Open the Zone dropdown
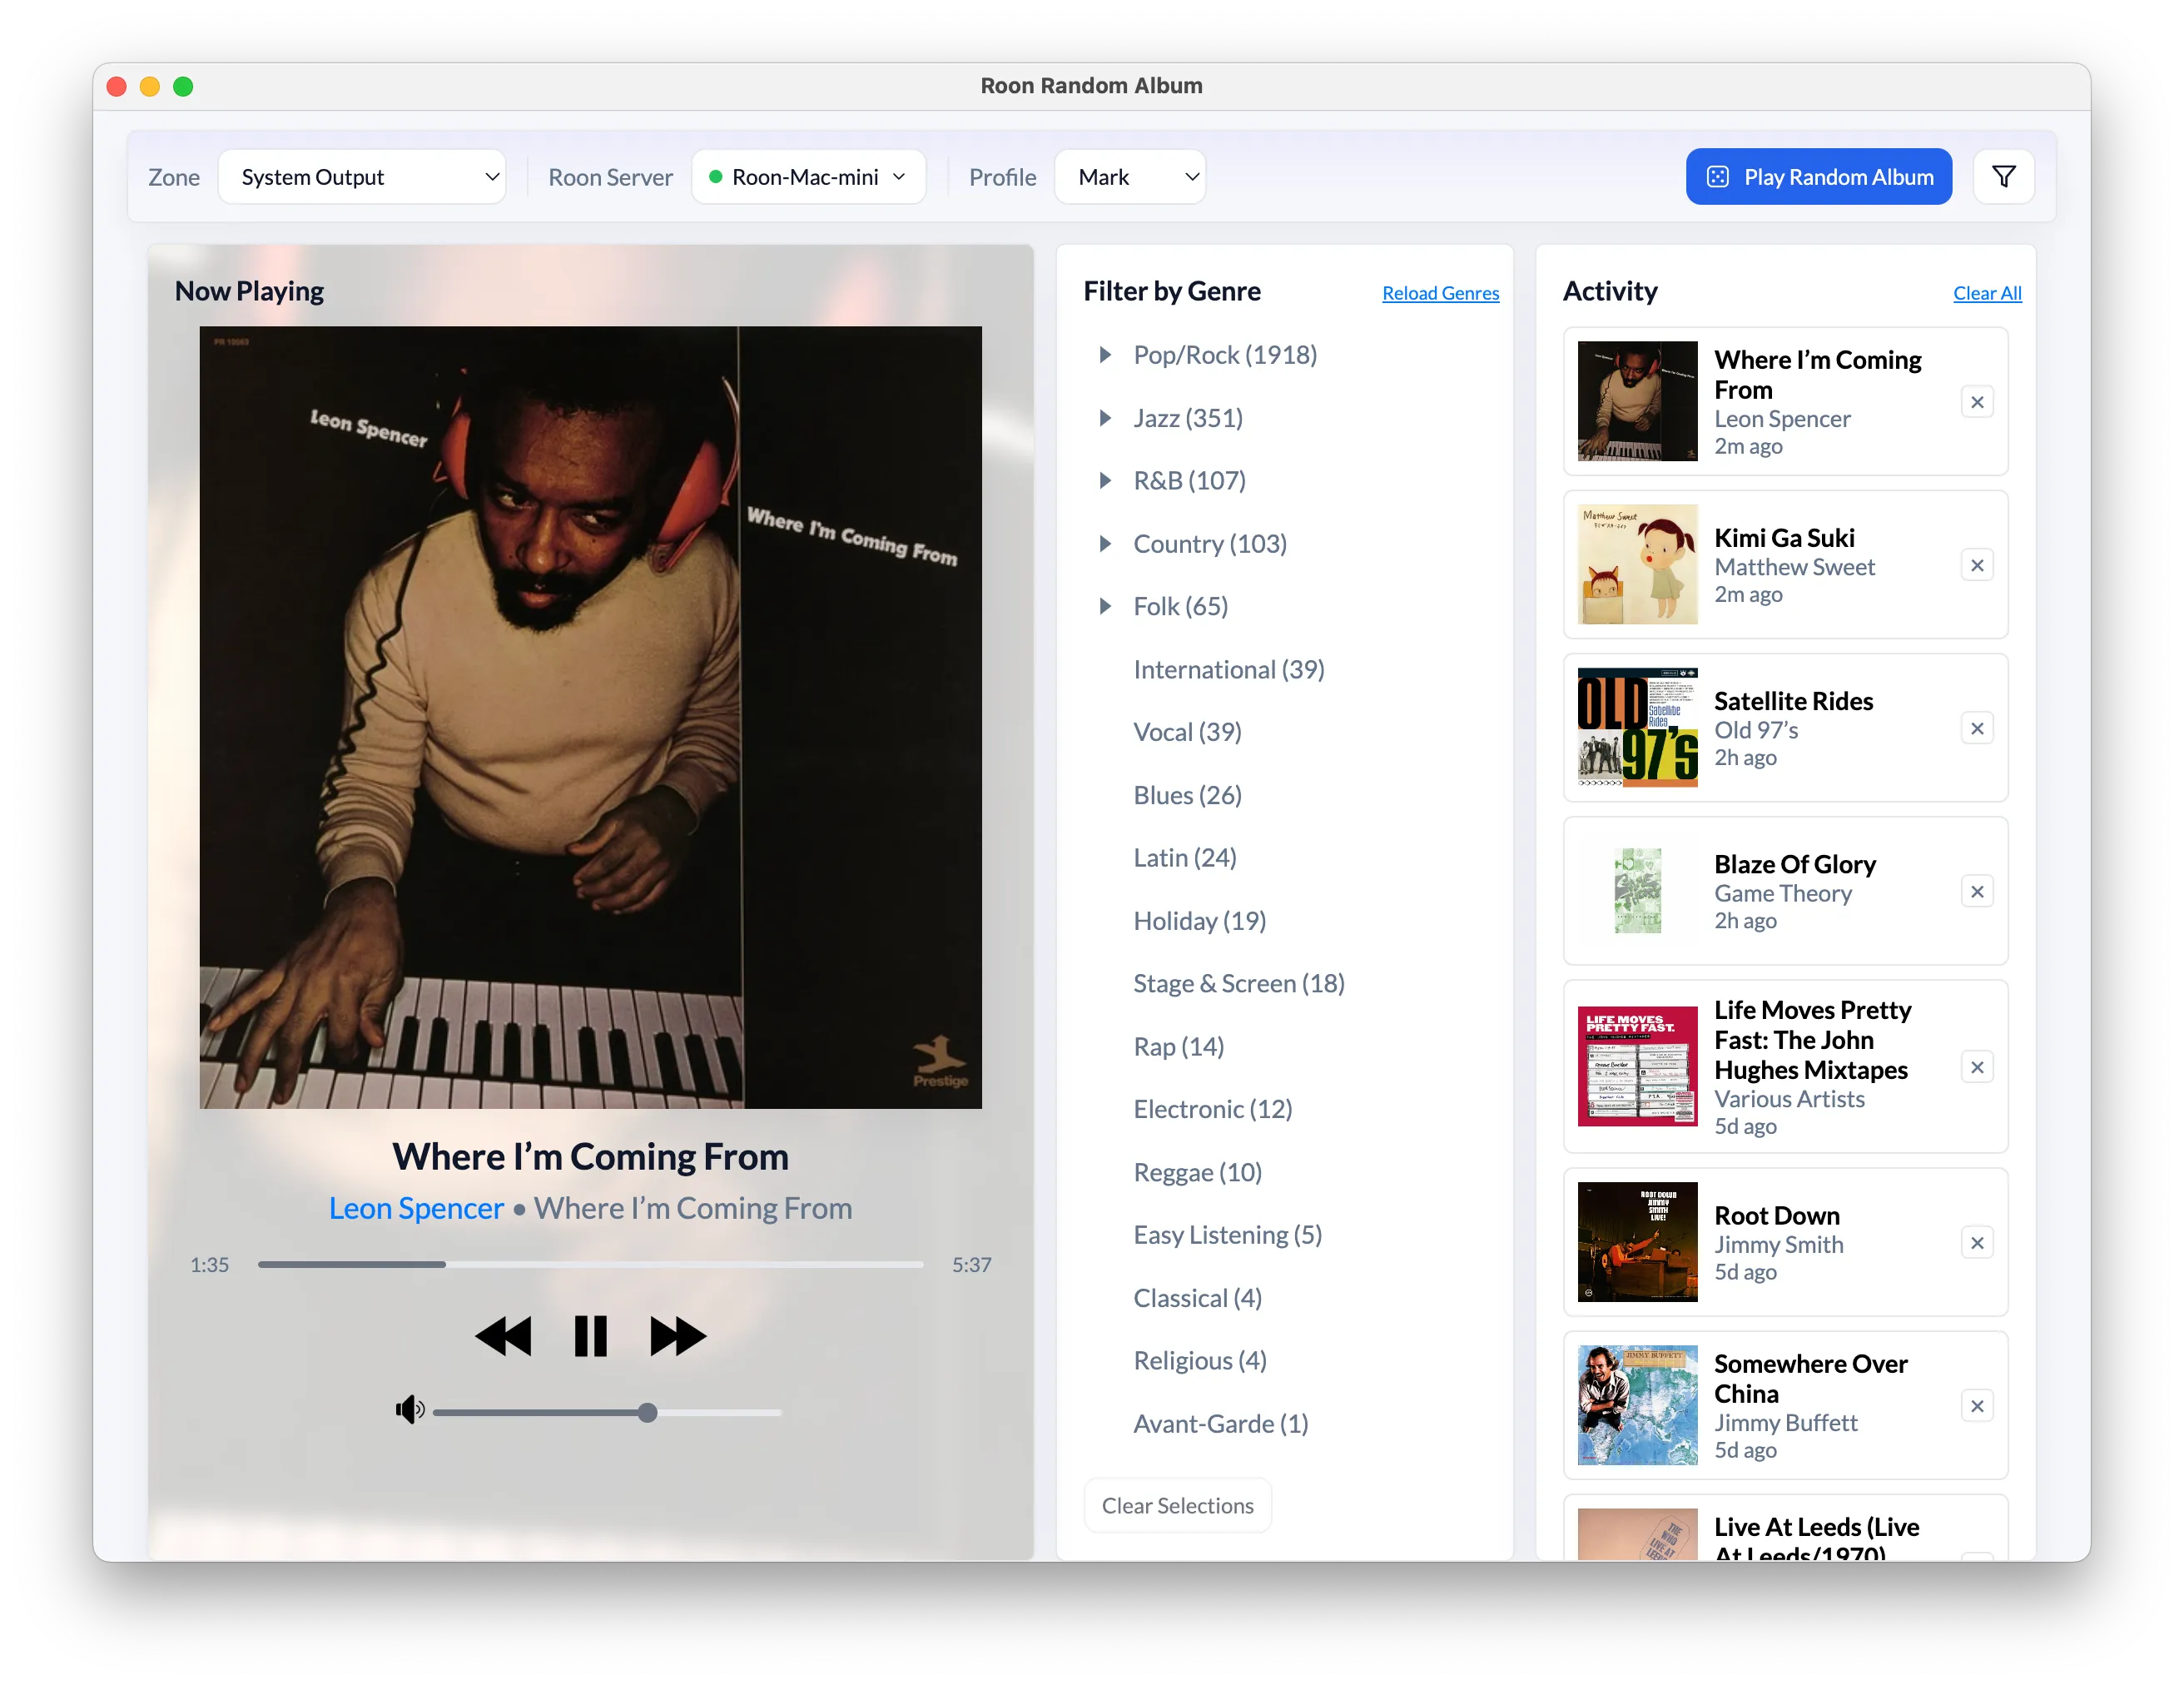The height and width of the screenshot is (1685, 2184). tap(362, 177)
